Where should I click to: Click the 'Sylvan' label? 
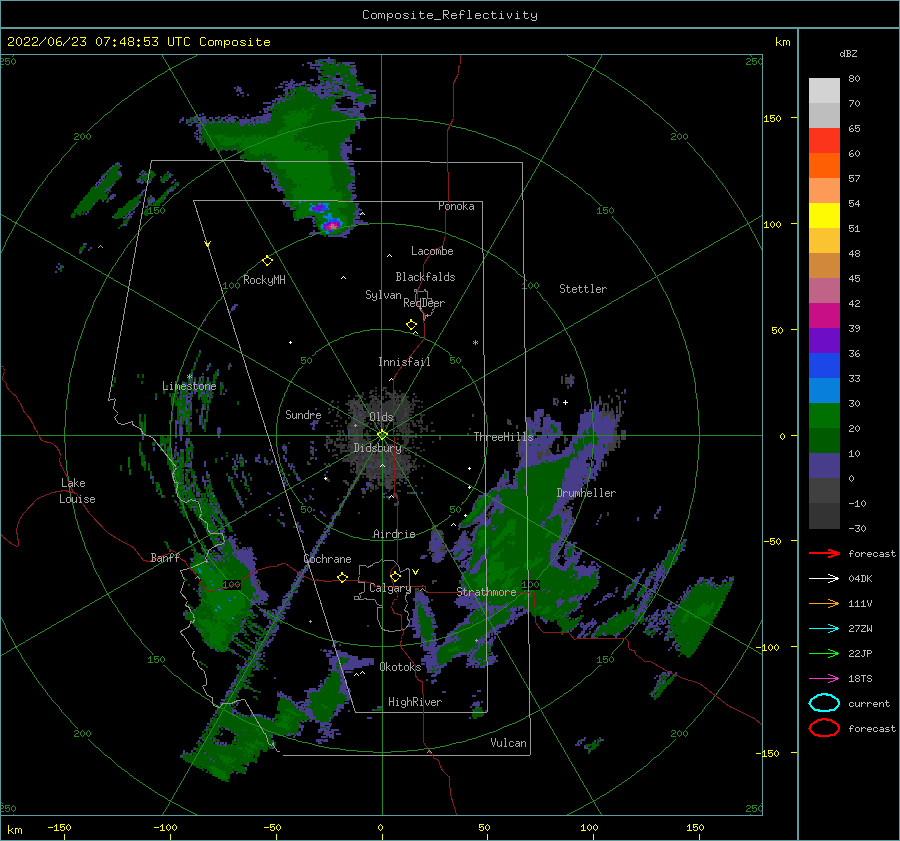(x=383, y=295)
